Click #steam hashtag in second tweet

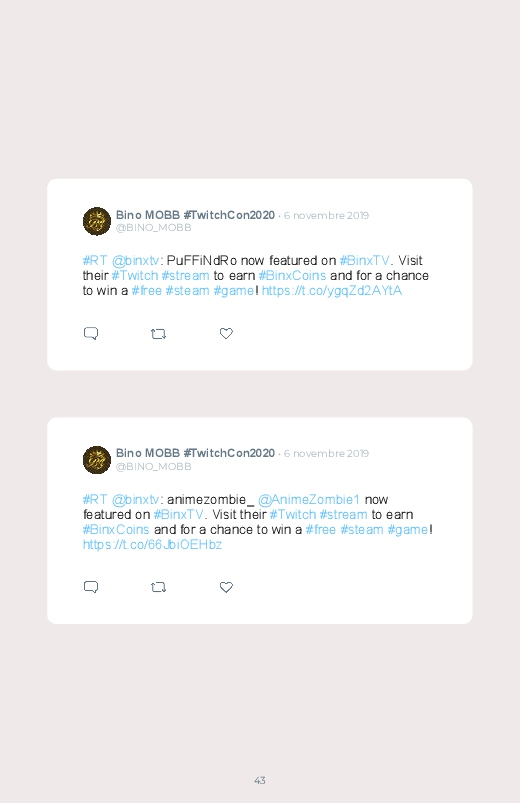click(362, 530)
